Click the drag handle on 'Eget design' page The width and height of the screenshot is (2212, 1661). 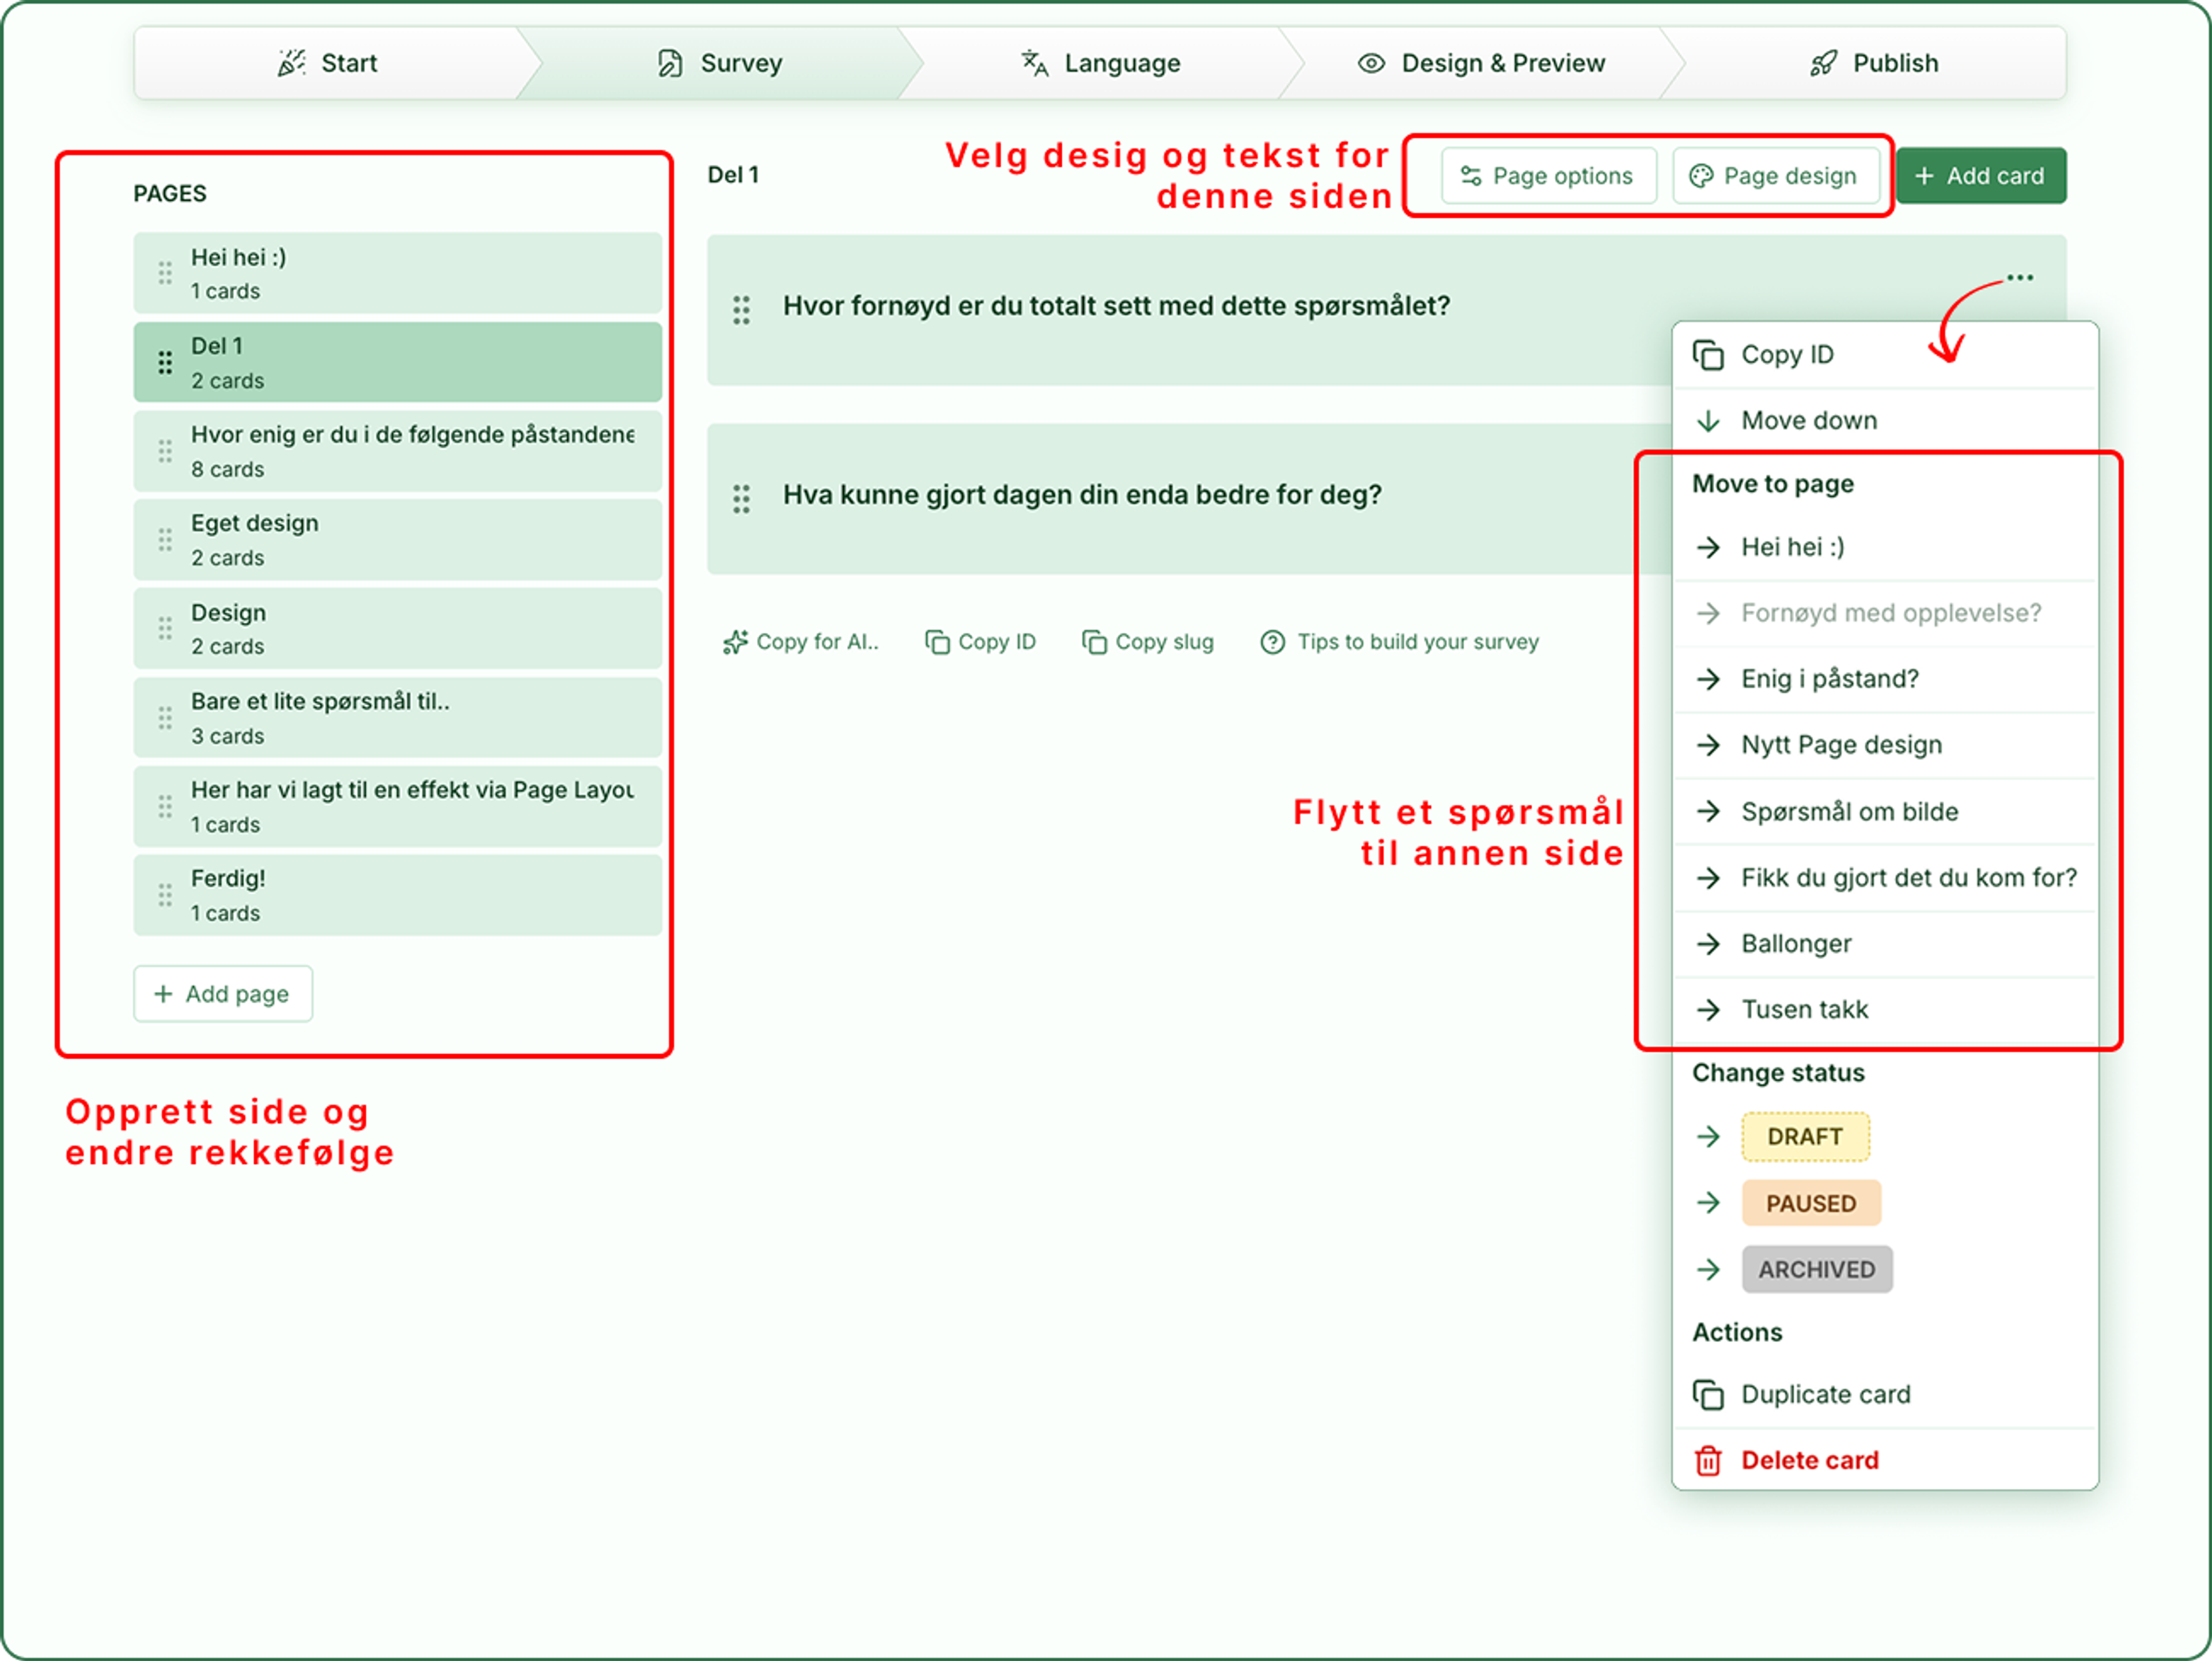click(x=165, y=540)
